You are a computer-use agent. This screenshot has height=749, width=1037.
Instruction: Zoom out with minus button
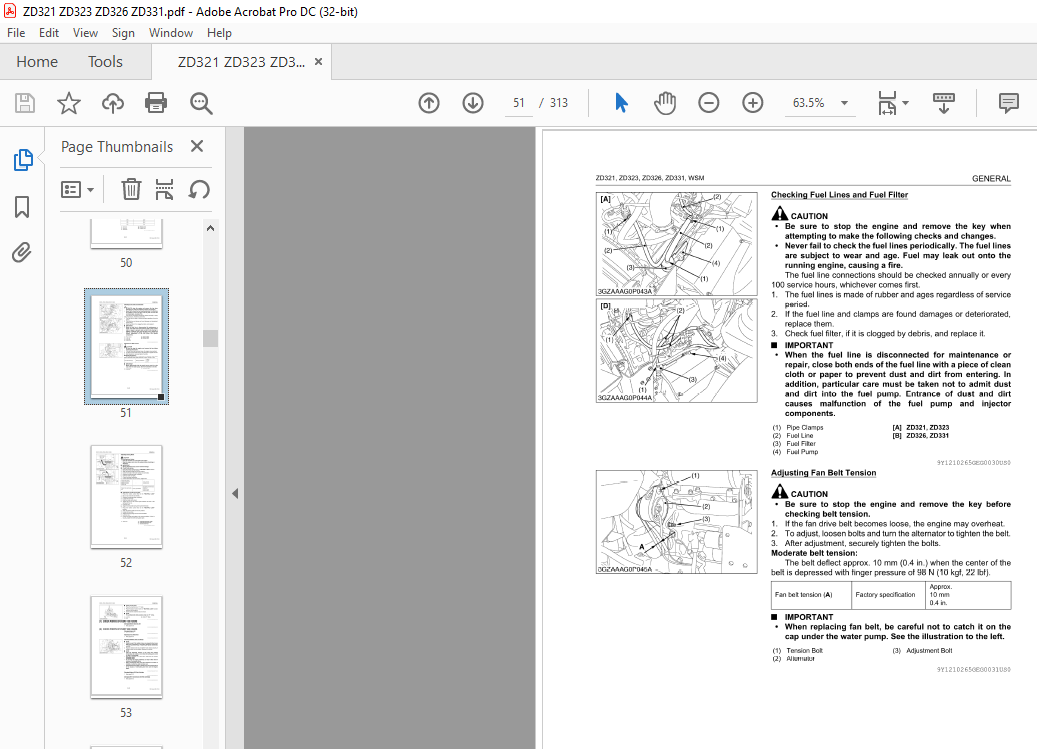(x=708, y=103)
